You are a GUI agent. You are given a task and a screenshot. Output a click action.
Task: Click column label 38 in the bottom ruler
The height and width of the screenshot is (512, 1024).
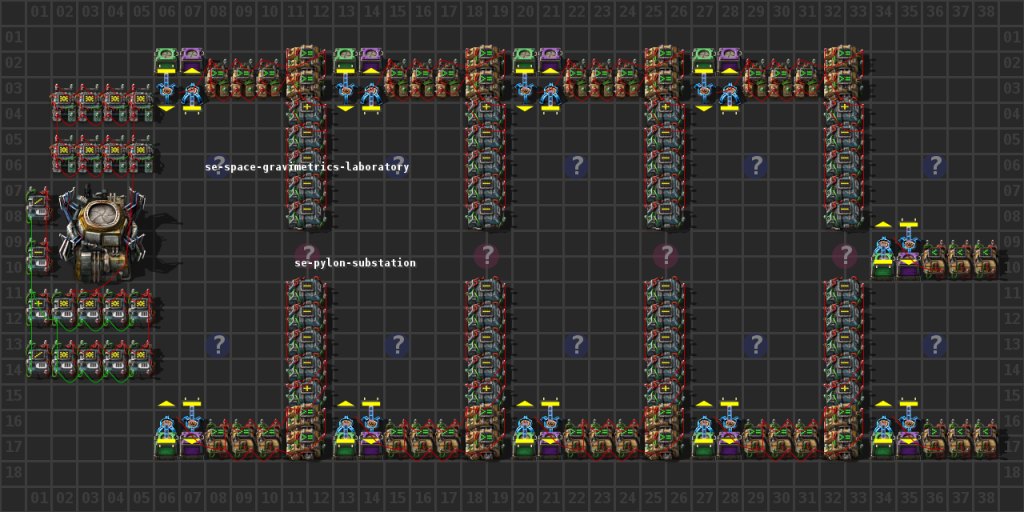pos(985,500)
